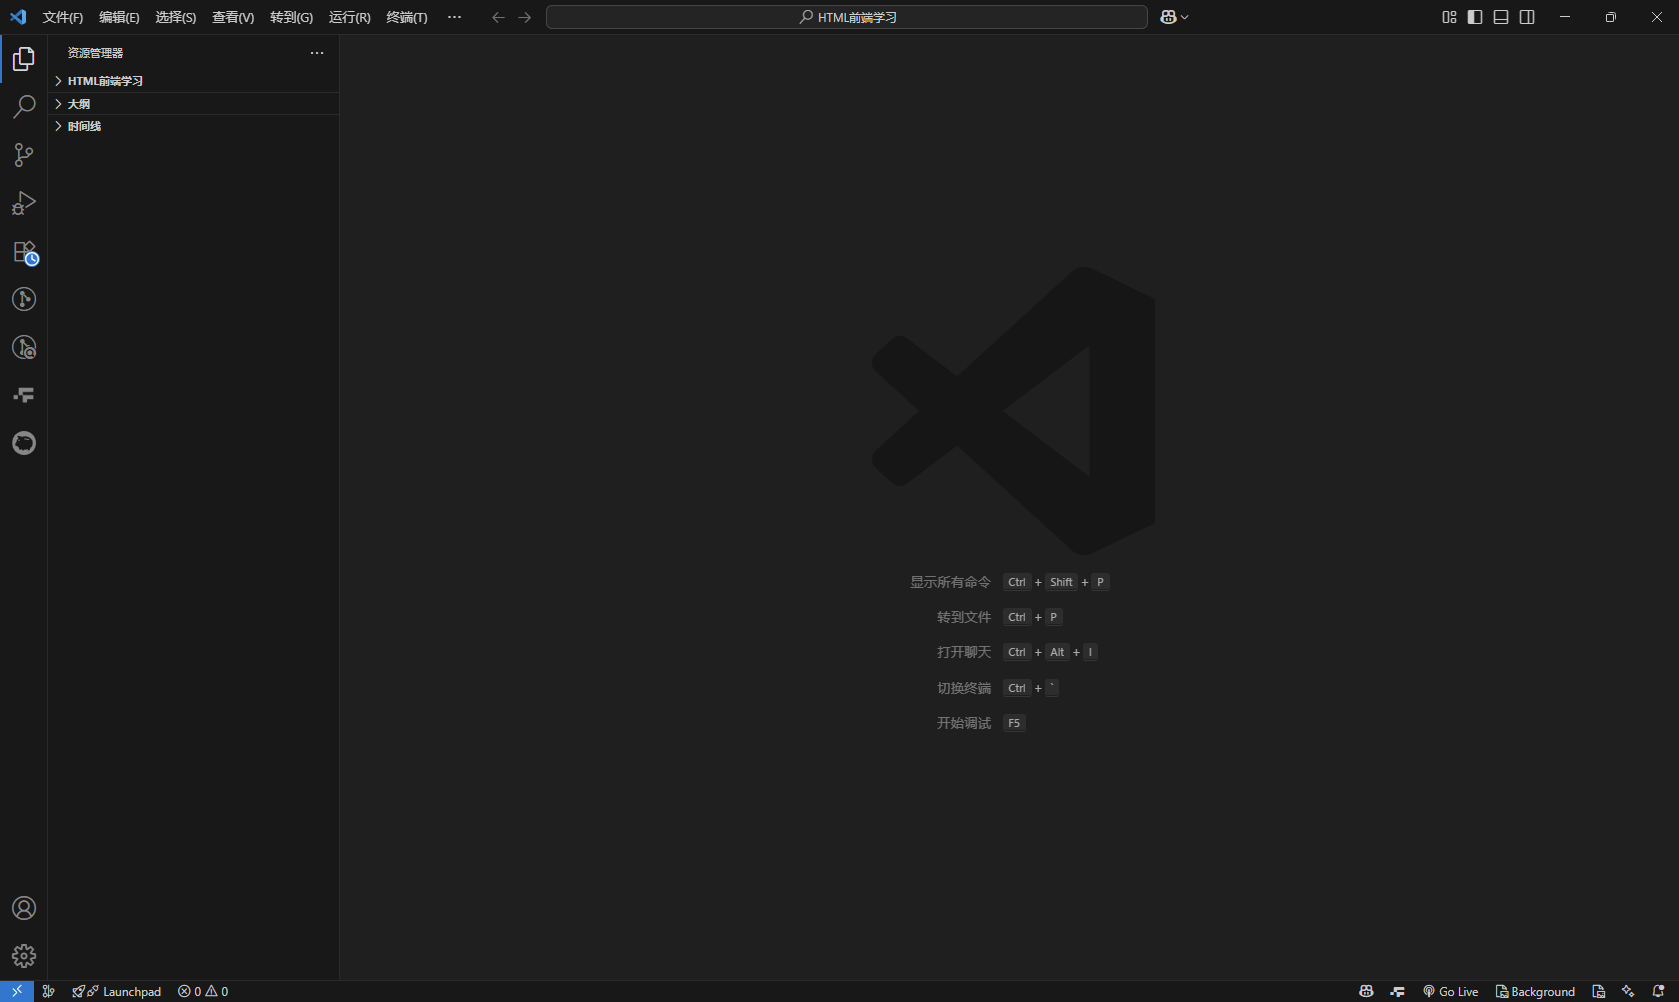Screen dimensions: 1679x1002
Task: Go back with the left arrow
Action: [x=498, y=17]
